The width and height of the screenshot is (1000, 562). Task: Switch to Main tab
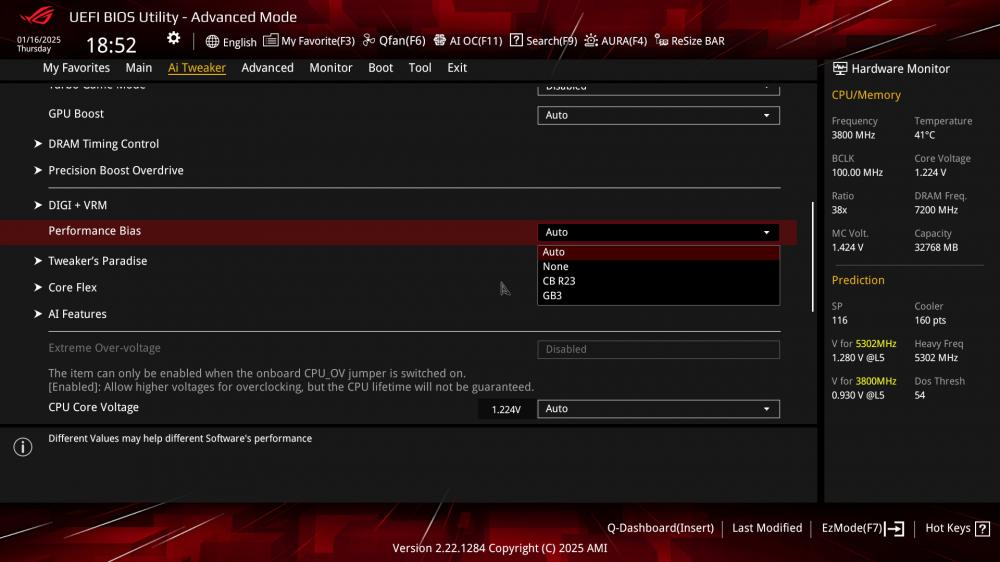tap(138, 68)
